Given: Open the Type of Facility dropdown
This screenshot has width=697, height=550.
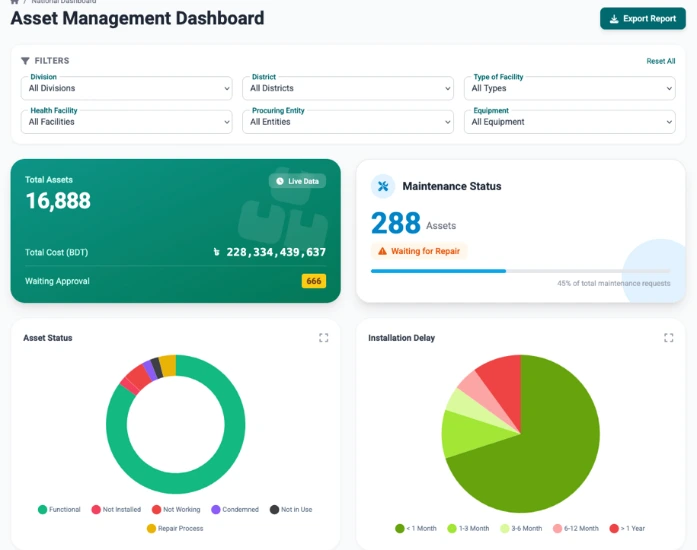Looking at the screenshot, I should [569, 88].
